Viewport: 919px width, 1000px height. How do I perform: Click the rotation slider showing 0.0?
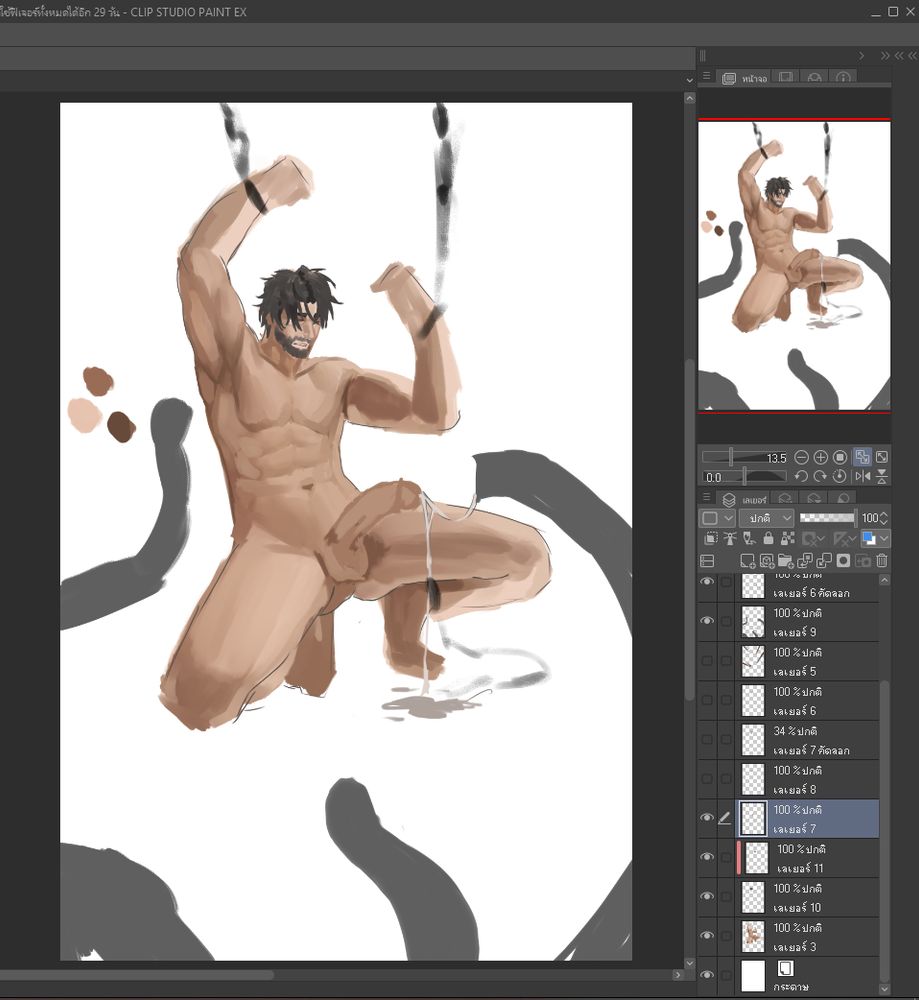pos(745,476)
